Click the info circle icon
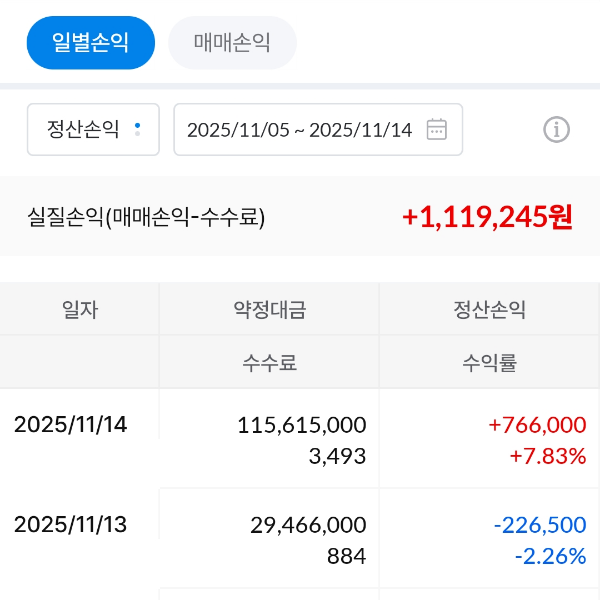600x600 pixels. (556, 129)
